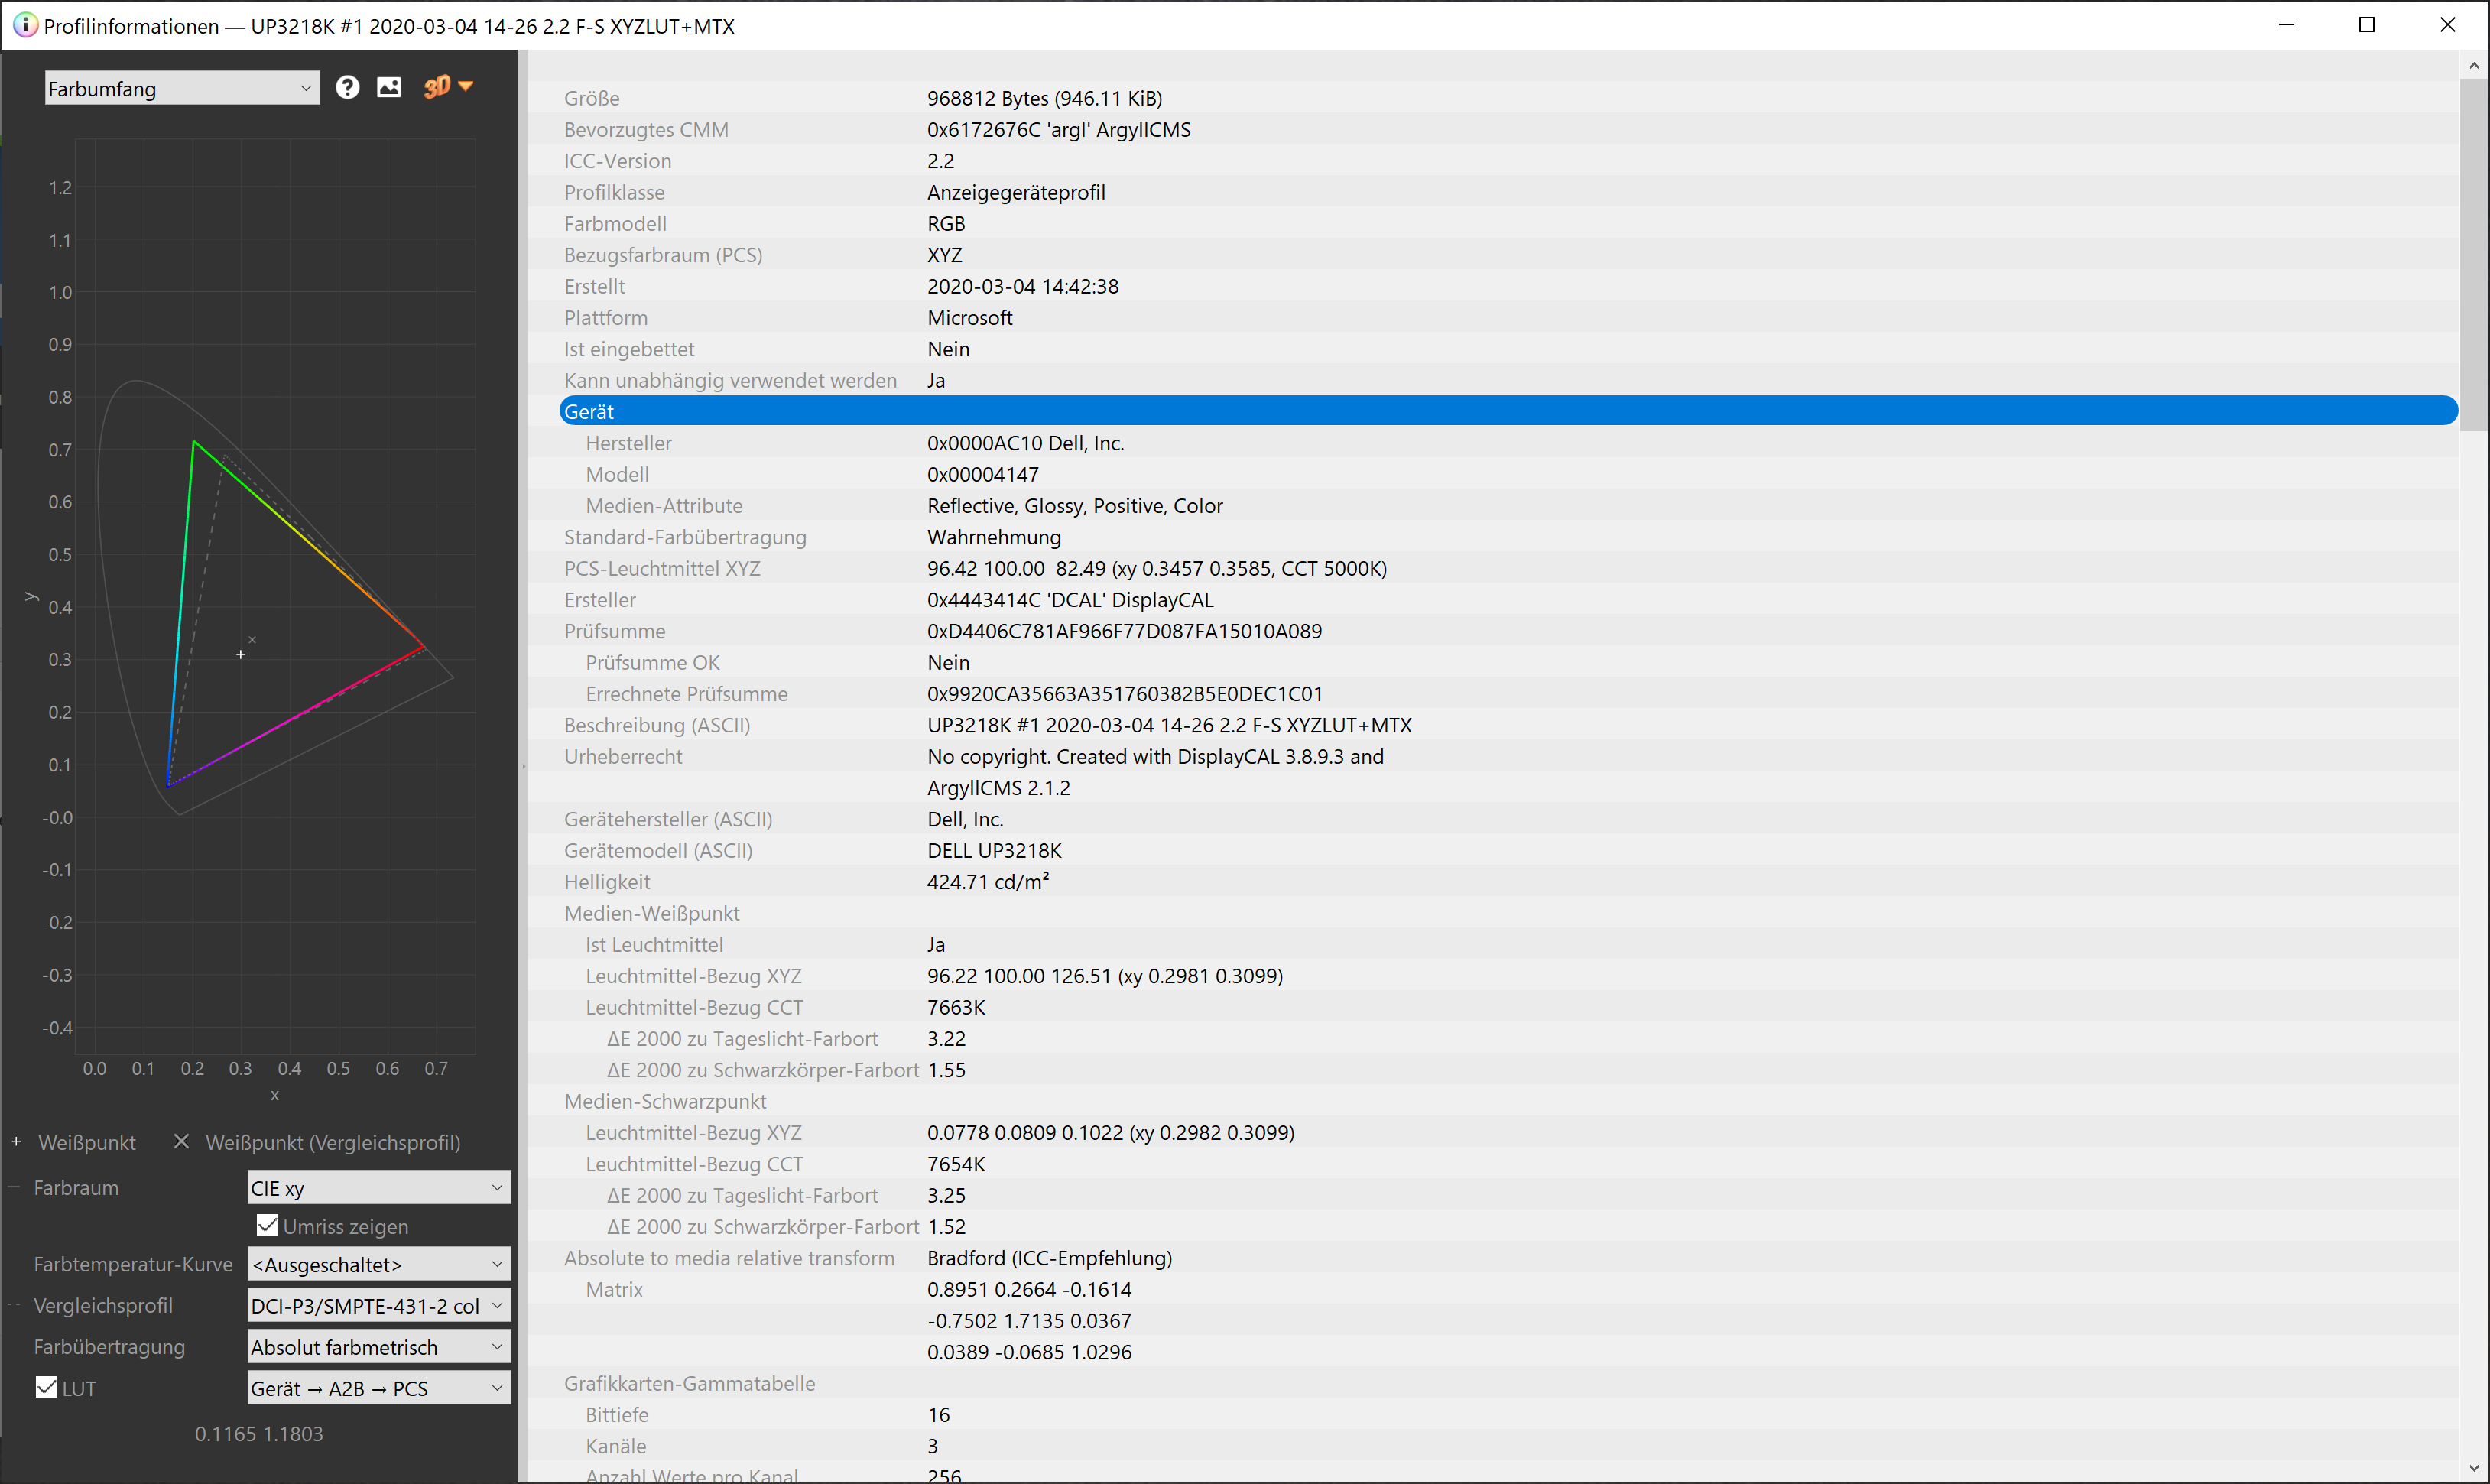
Task: Expand the 3D format dropdown arrow
Action: tap(466, 87)
